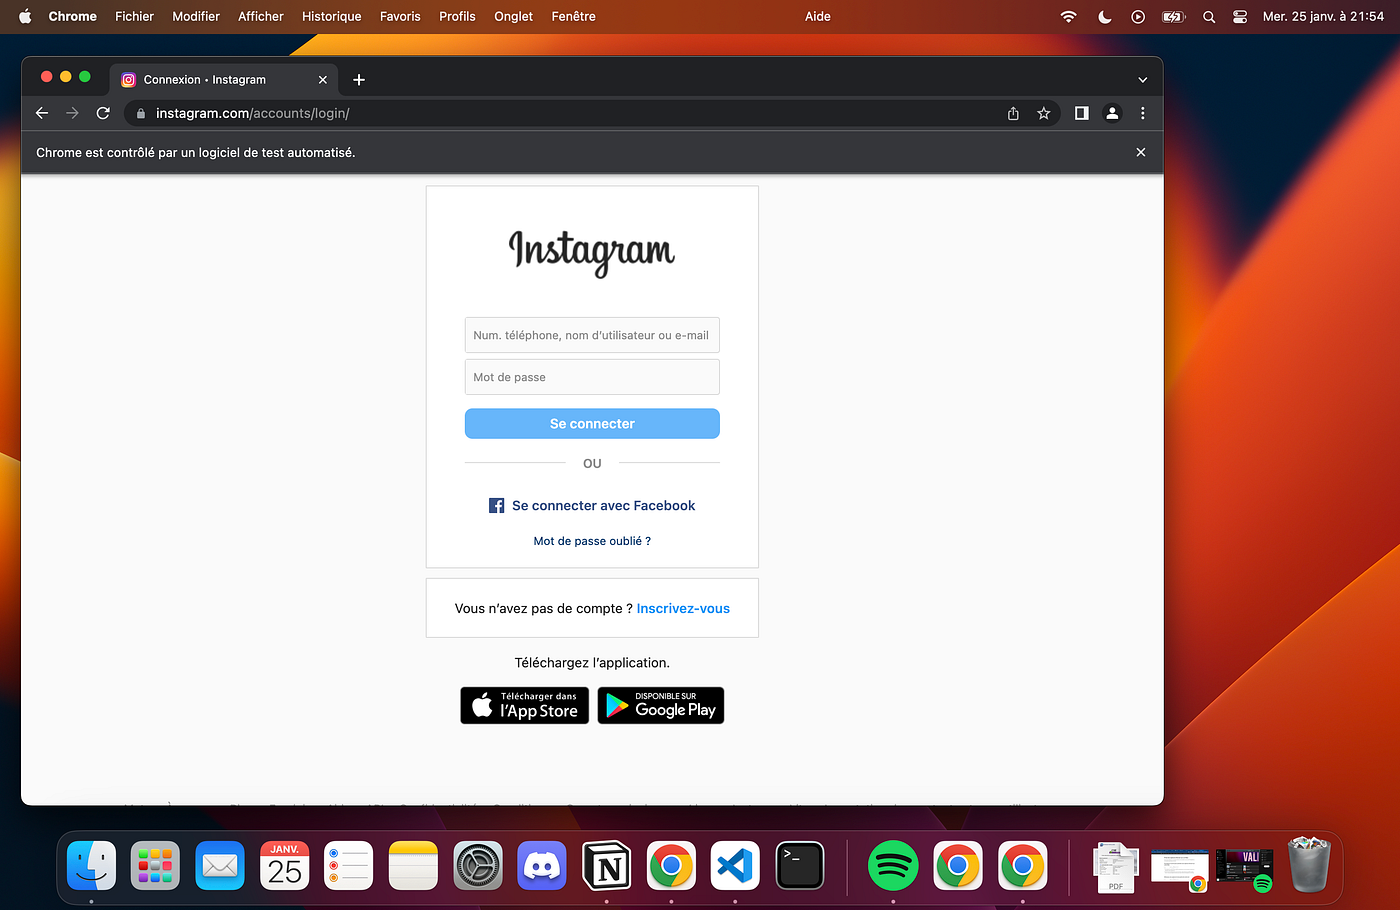Open the minimized PDF document in the Dock
1400x910 pixels.
coord(1116,866)
